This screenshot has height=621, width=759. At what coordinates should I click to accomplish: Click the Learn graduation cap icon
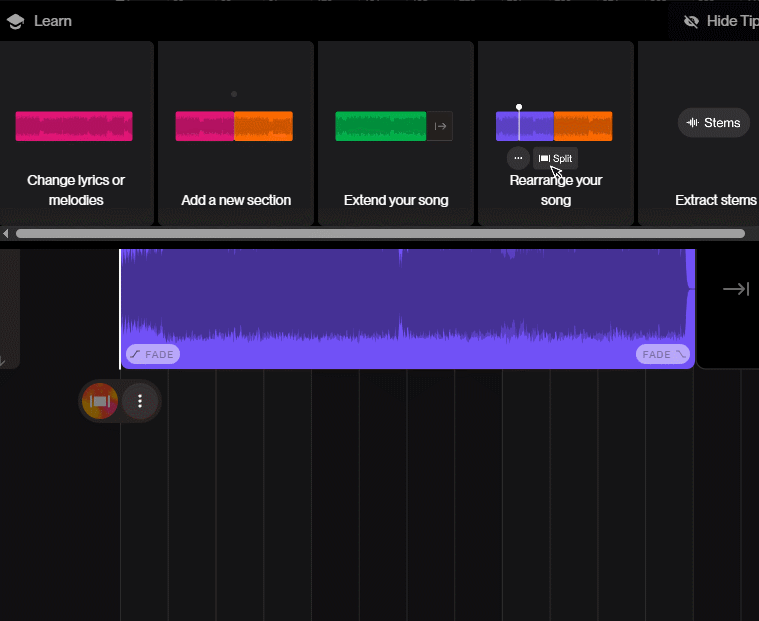pos(15,21)
